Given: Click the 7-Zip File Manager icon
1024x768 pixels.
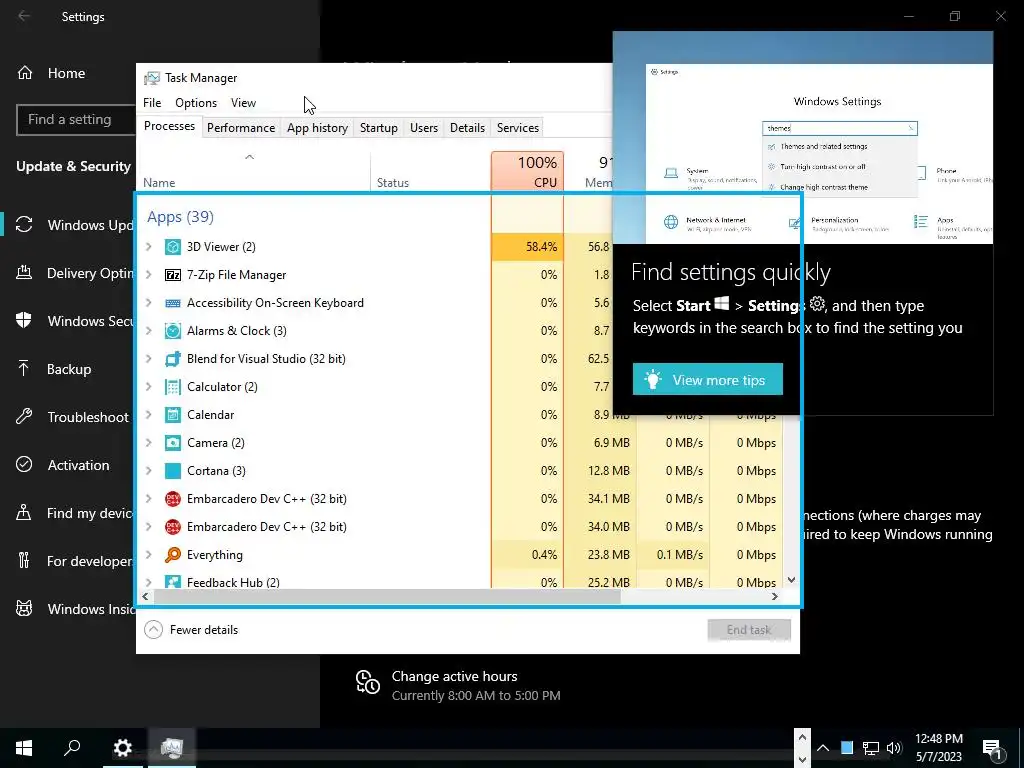Looking at the screenshot, I should coord(172,275).
